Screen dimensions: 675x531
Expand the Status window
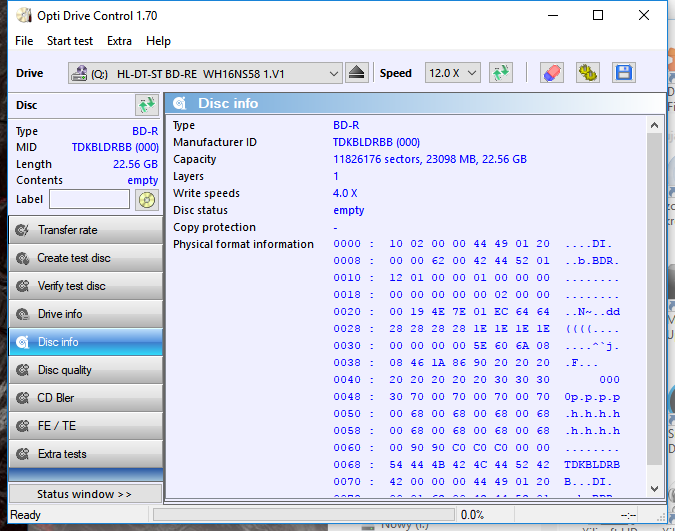coord(85,494)
